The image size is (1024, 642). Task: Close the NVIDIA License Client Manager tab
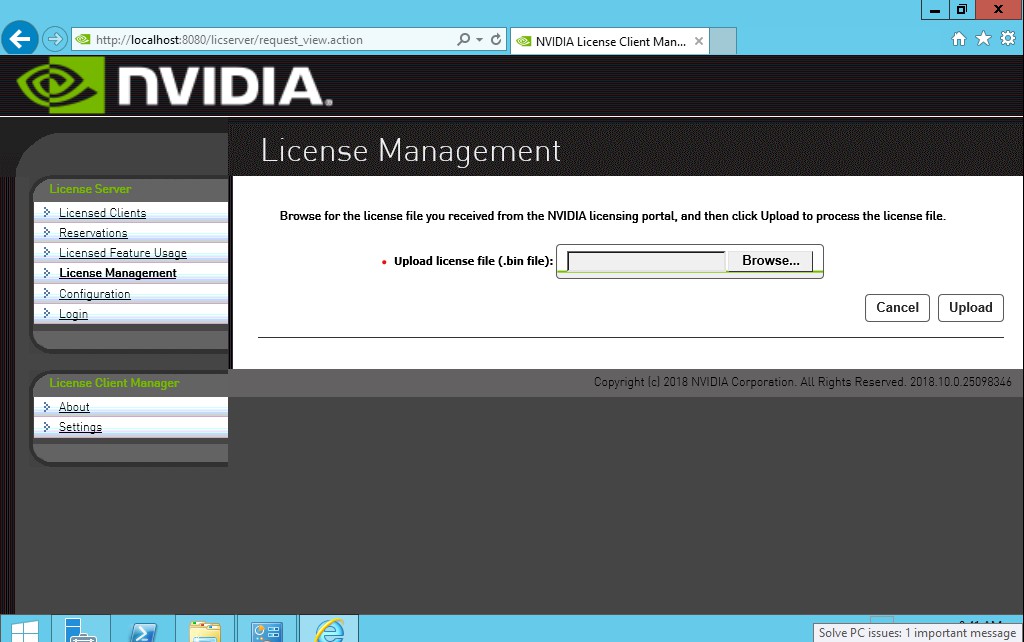point(699,41)
